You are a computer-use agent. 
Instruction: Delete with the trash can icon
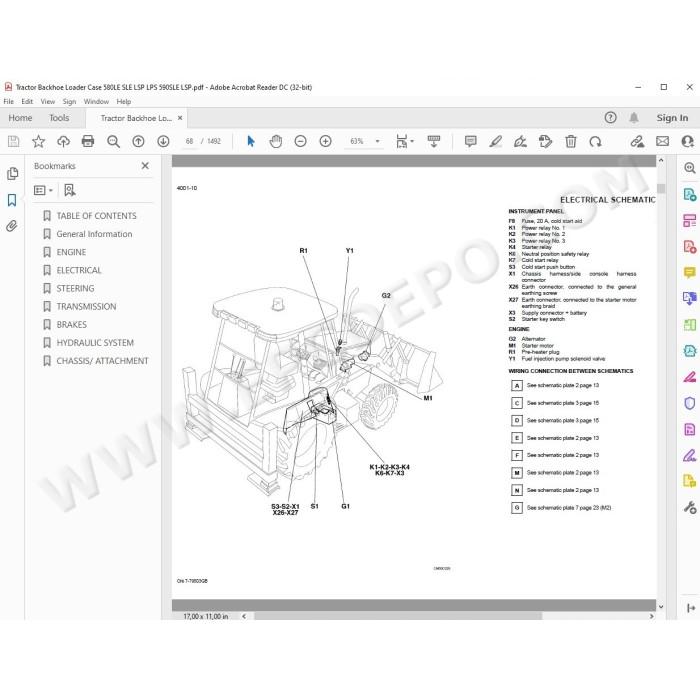click(571, 142)
